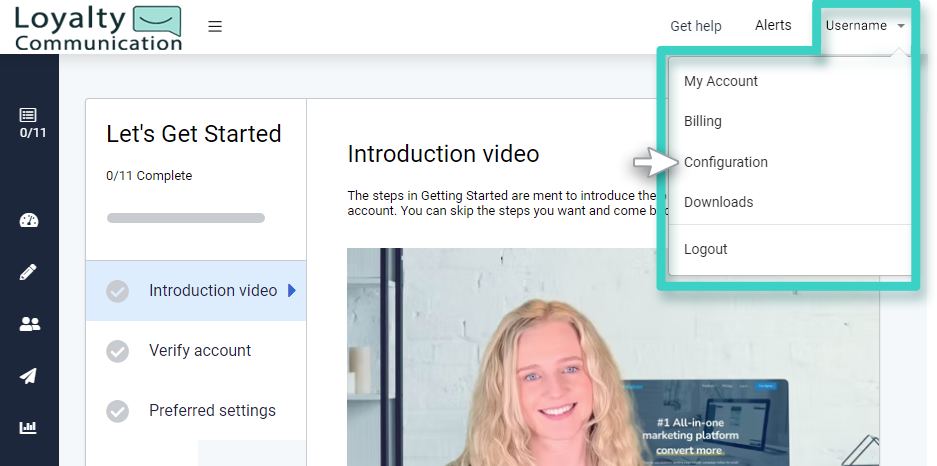The image size is (937, 466).
Task: Open the Alerts link
Action: click(773, 26)
